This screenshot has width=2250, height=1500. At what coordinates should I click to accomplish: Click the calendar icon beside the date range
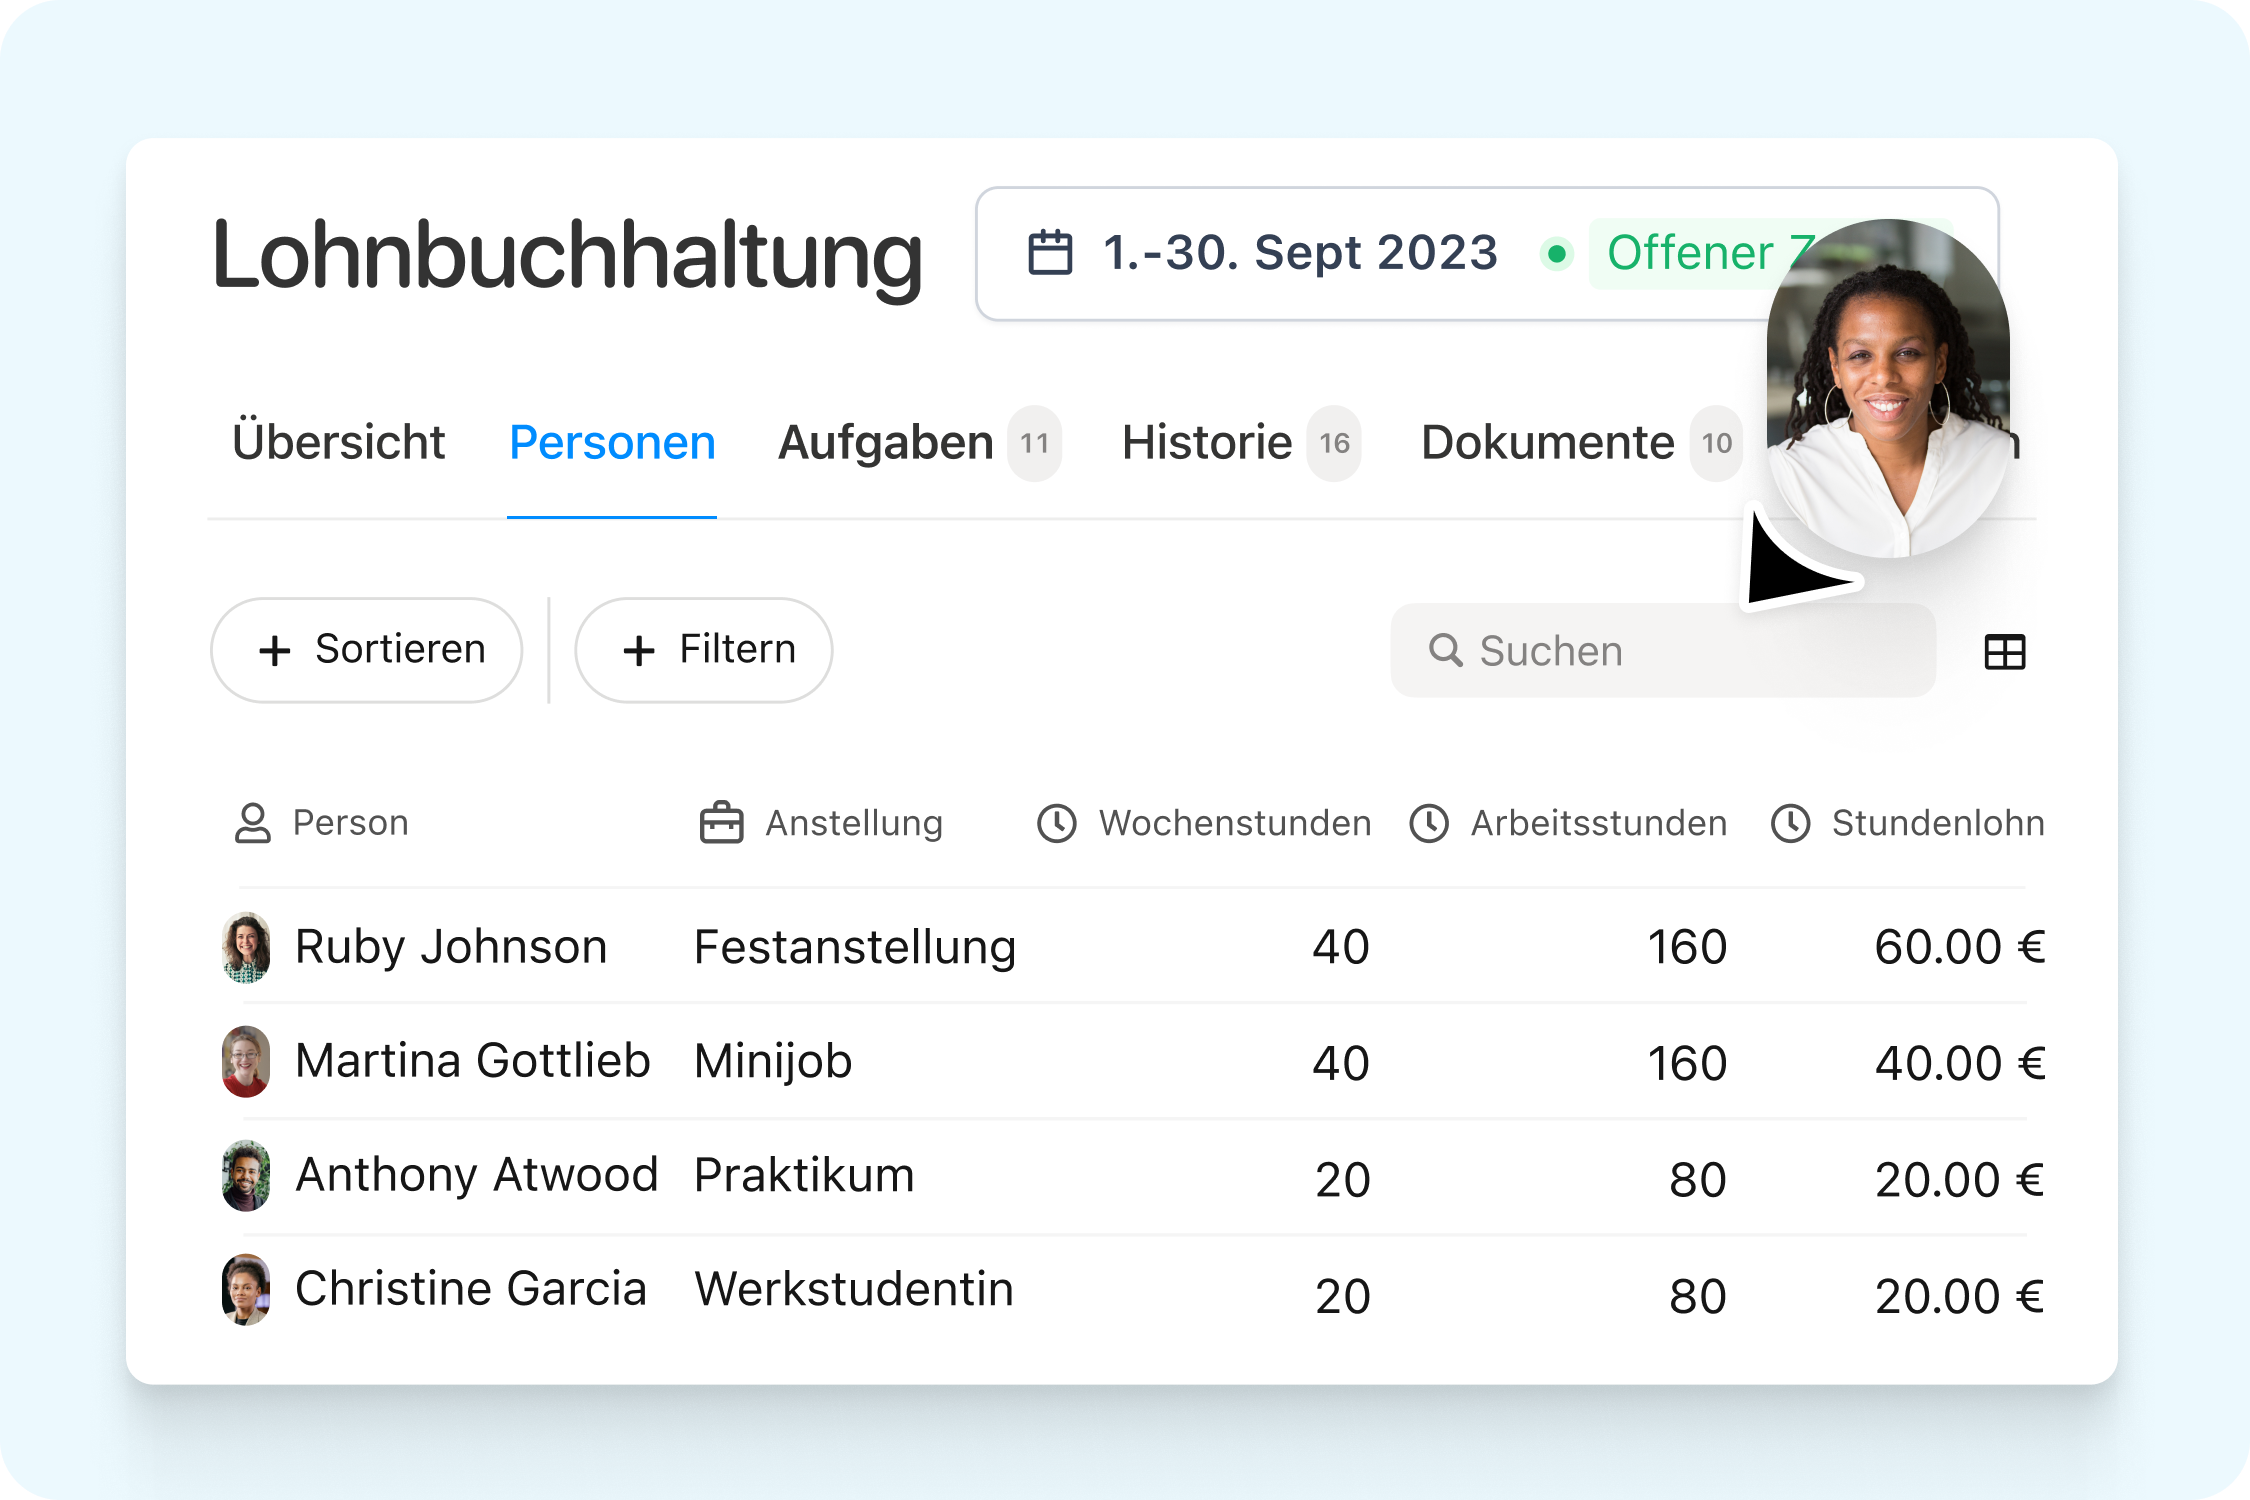click(x=1050, y=252)
